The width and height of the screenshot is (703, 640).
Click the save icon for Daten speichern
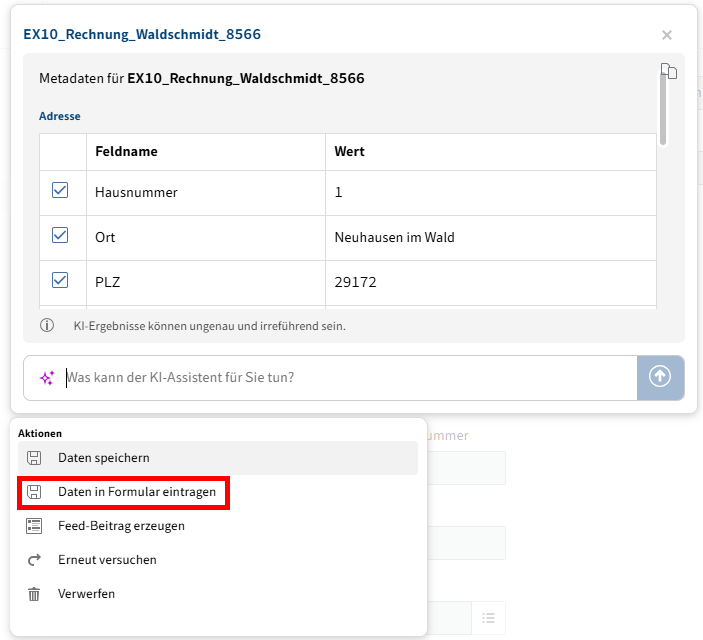[x=34, y=458]
